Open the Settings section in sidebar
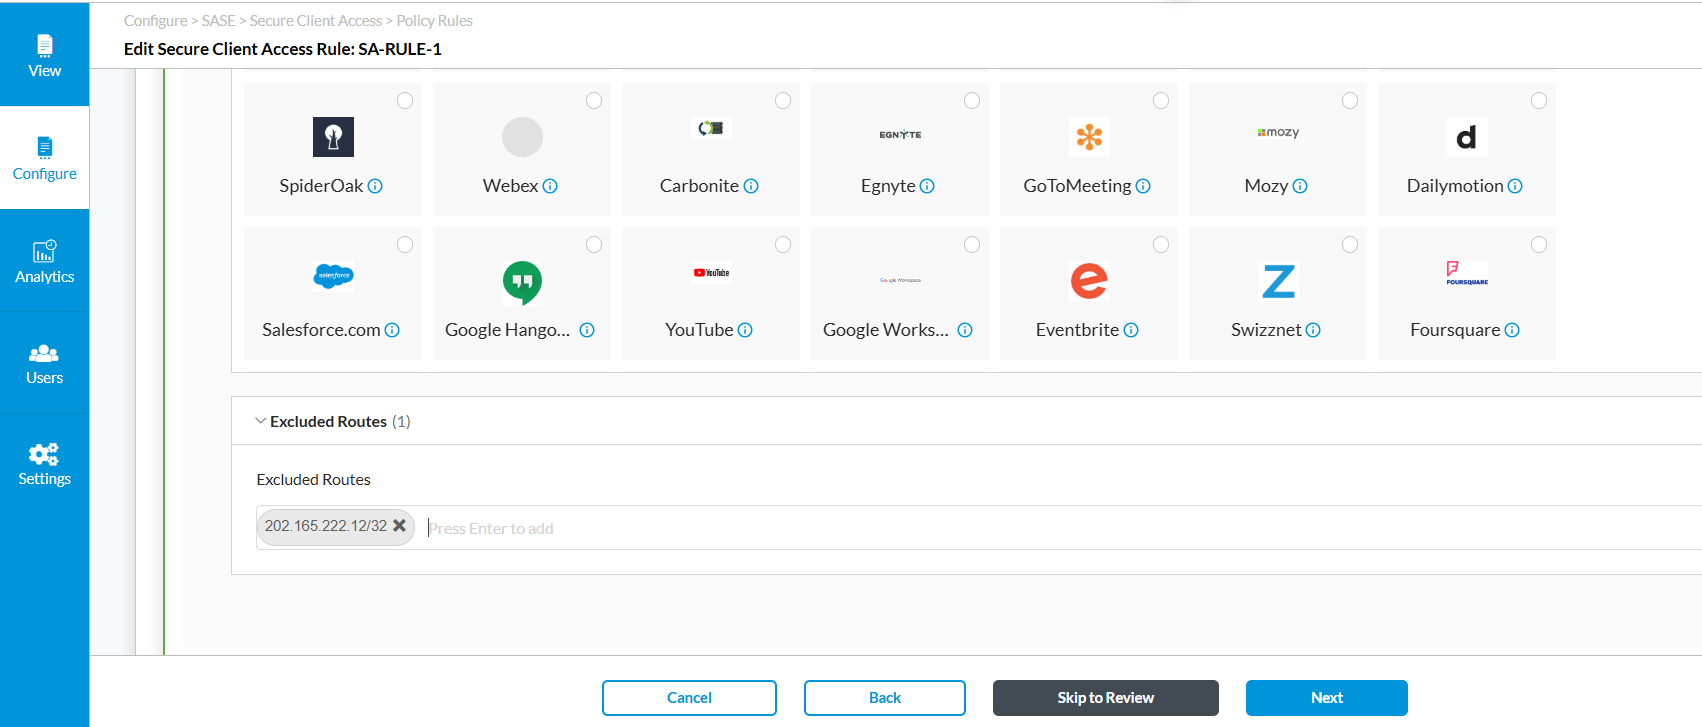 tap(44, 464)
